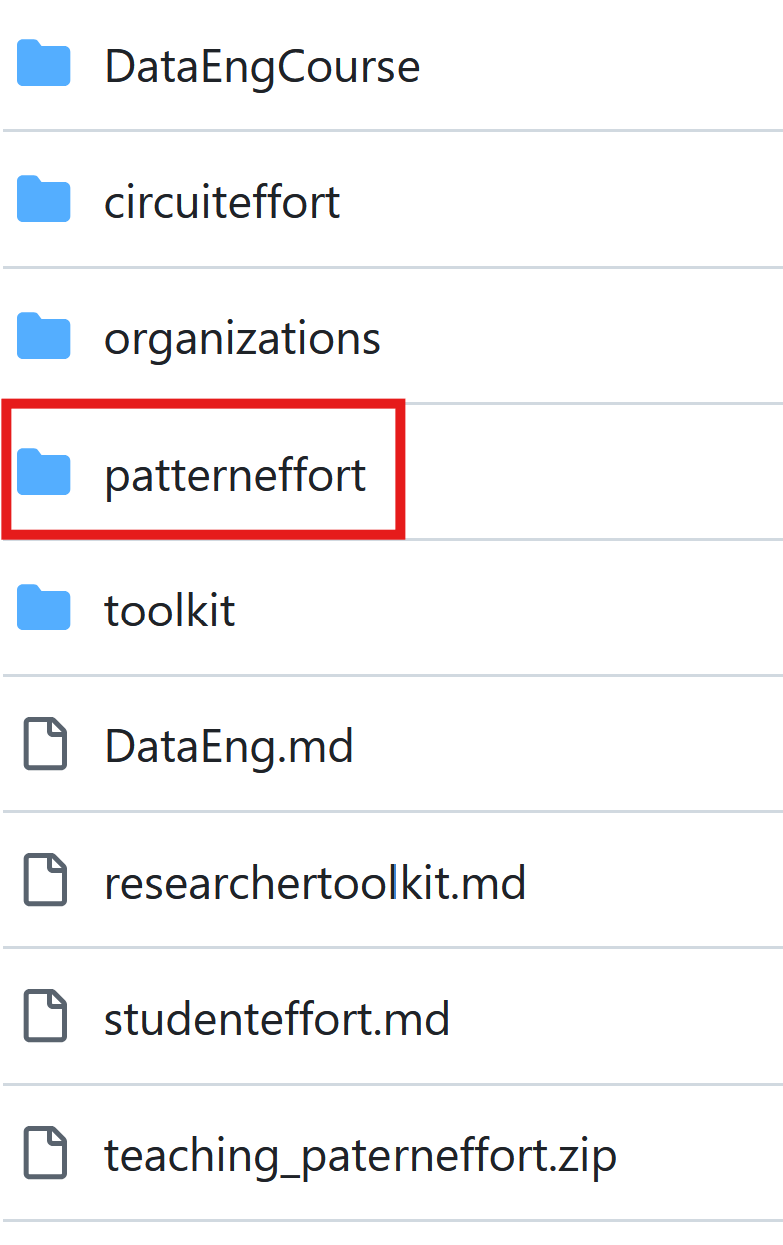This screenshot has width=783, height=1245.
Task: Open the DataEngCourse folder
Action: tap(262, 63)
